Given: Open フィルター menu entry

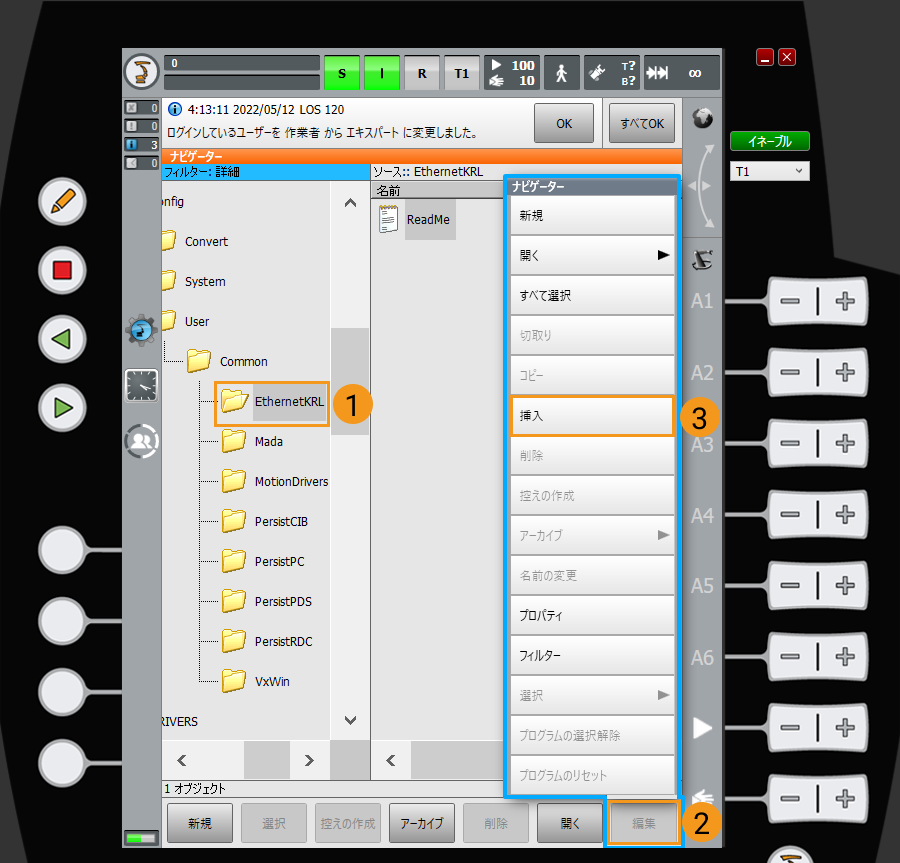Looking at the screenshot, I should 592,655.
